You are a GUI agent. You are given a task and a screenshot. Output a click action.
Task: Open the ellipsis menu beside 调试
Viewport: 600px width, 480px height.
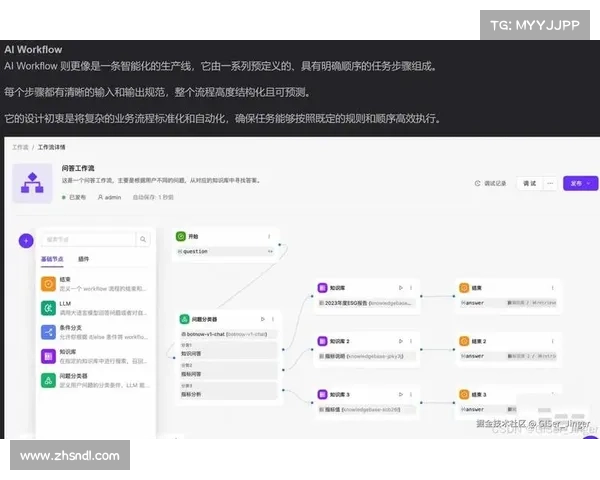[550, 183]
